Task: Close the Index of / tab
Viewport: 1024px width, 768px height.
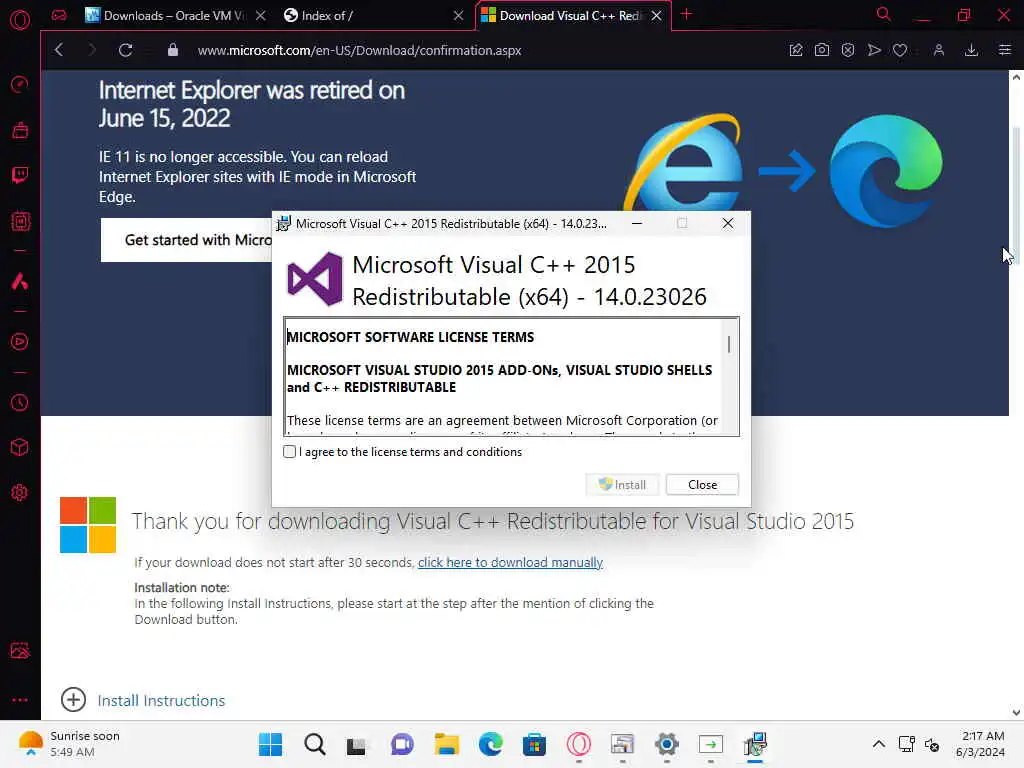Action: [458, 15]
